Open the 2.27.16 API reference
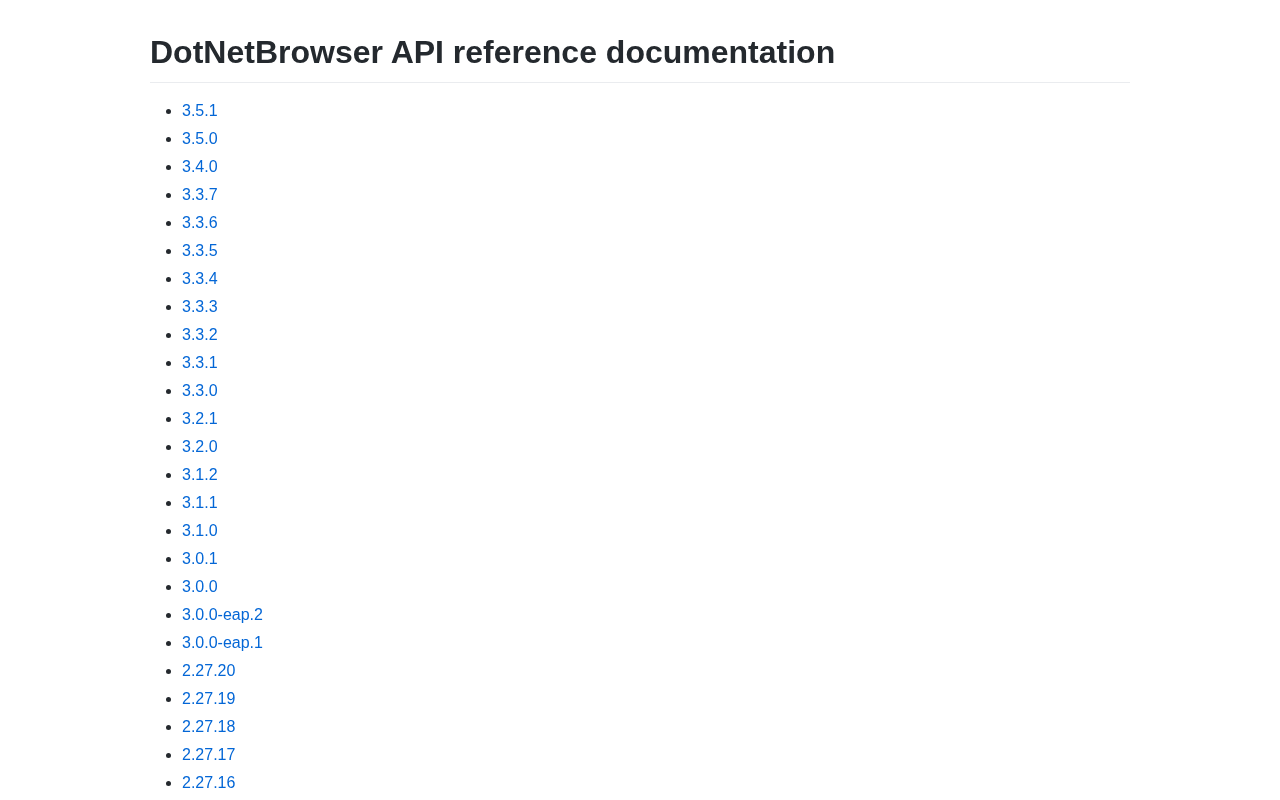Viewport: 1280px width, 800px height. click(x=208, y=783)
